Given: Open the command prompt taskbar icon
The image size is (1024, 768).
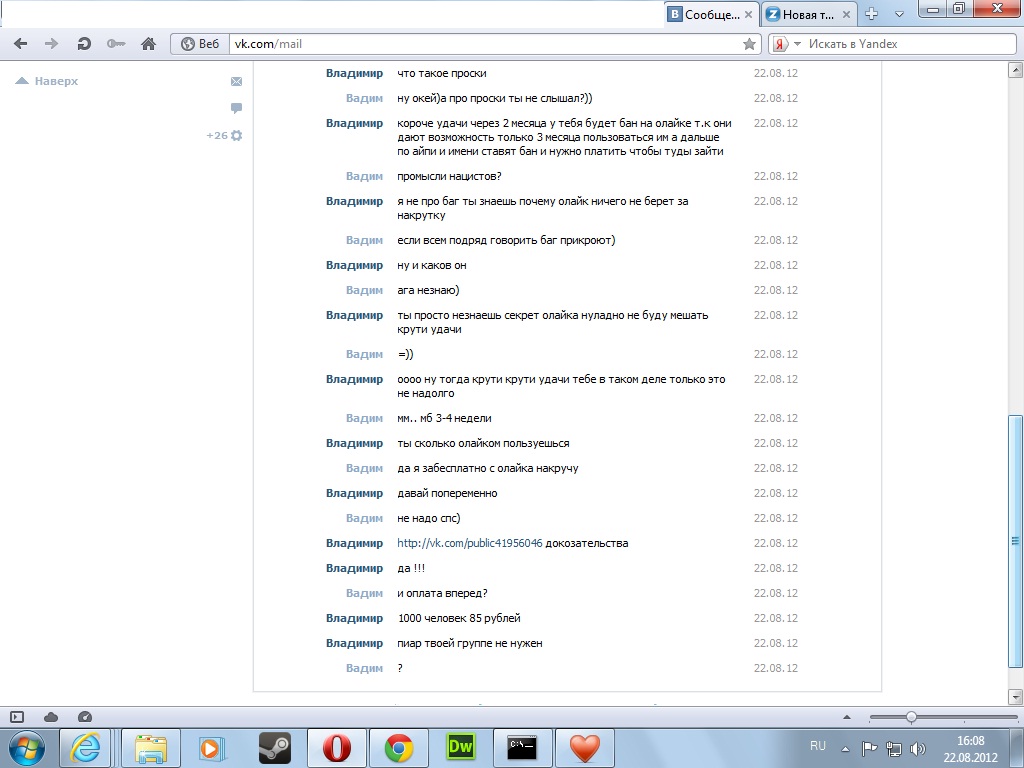Looking at the screenshot, I should click(522, 748).
